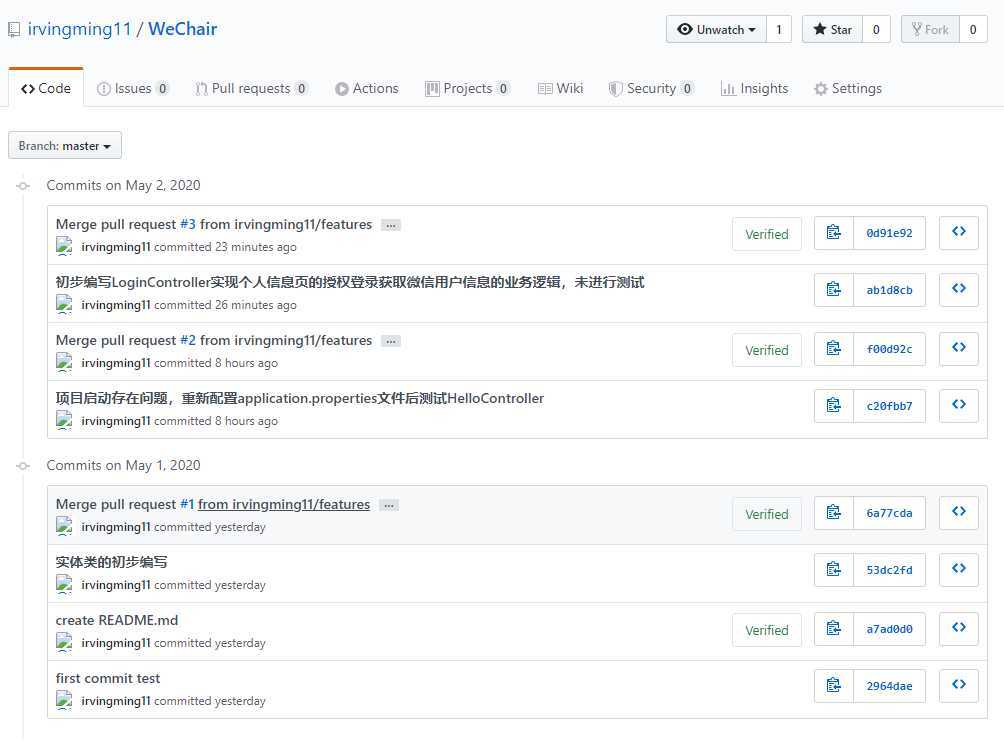Show Verified details for commit f00d92c

[766, 350]
